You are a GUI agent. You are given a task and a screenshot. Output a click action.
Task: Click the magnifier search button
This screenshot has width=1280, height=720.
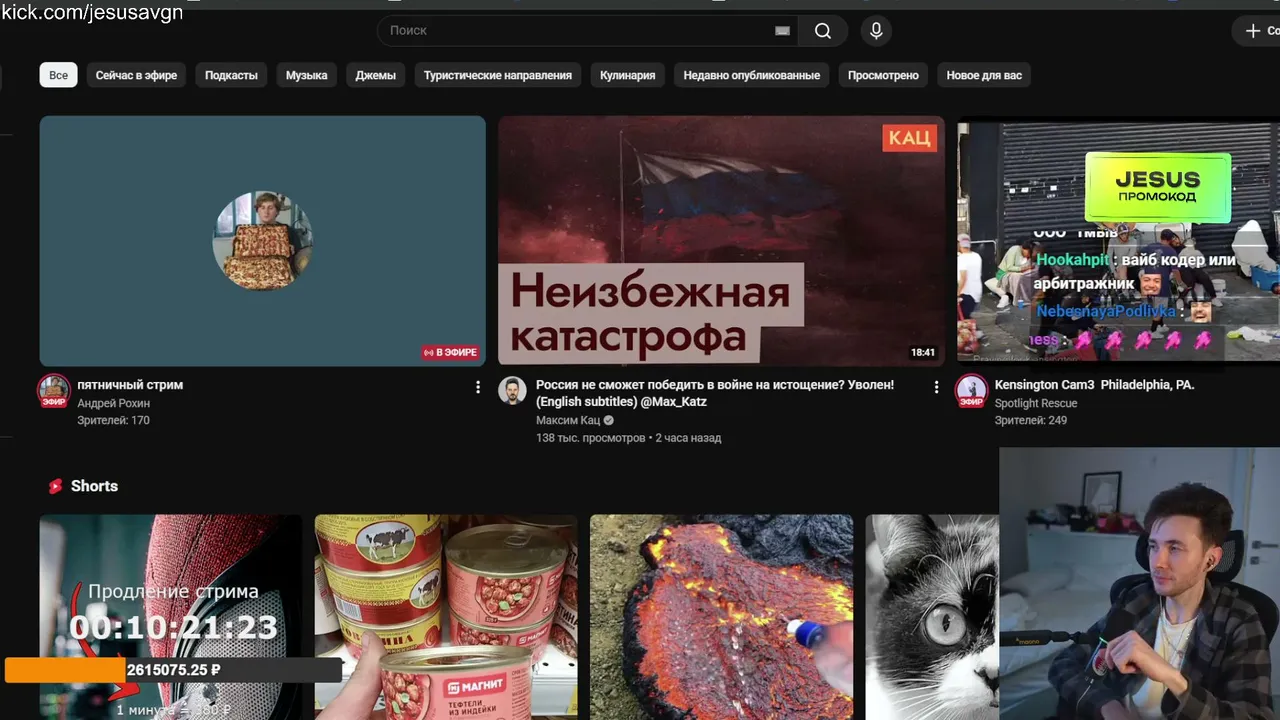[x=823, y=31]
